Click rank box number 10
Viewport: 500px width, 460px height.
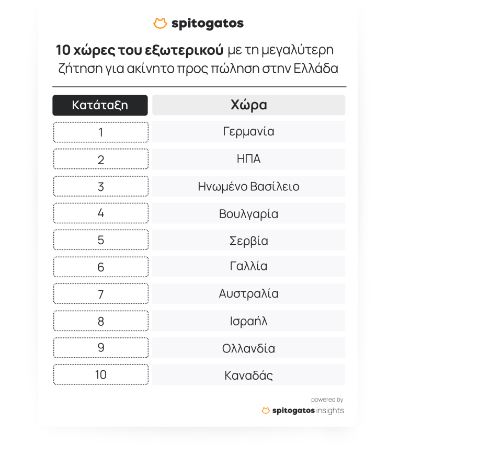pos(101,375)
